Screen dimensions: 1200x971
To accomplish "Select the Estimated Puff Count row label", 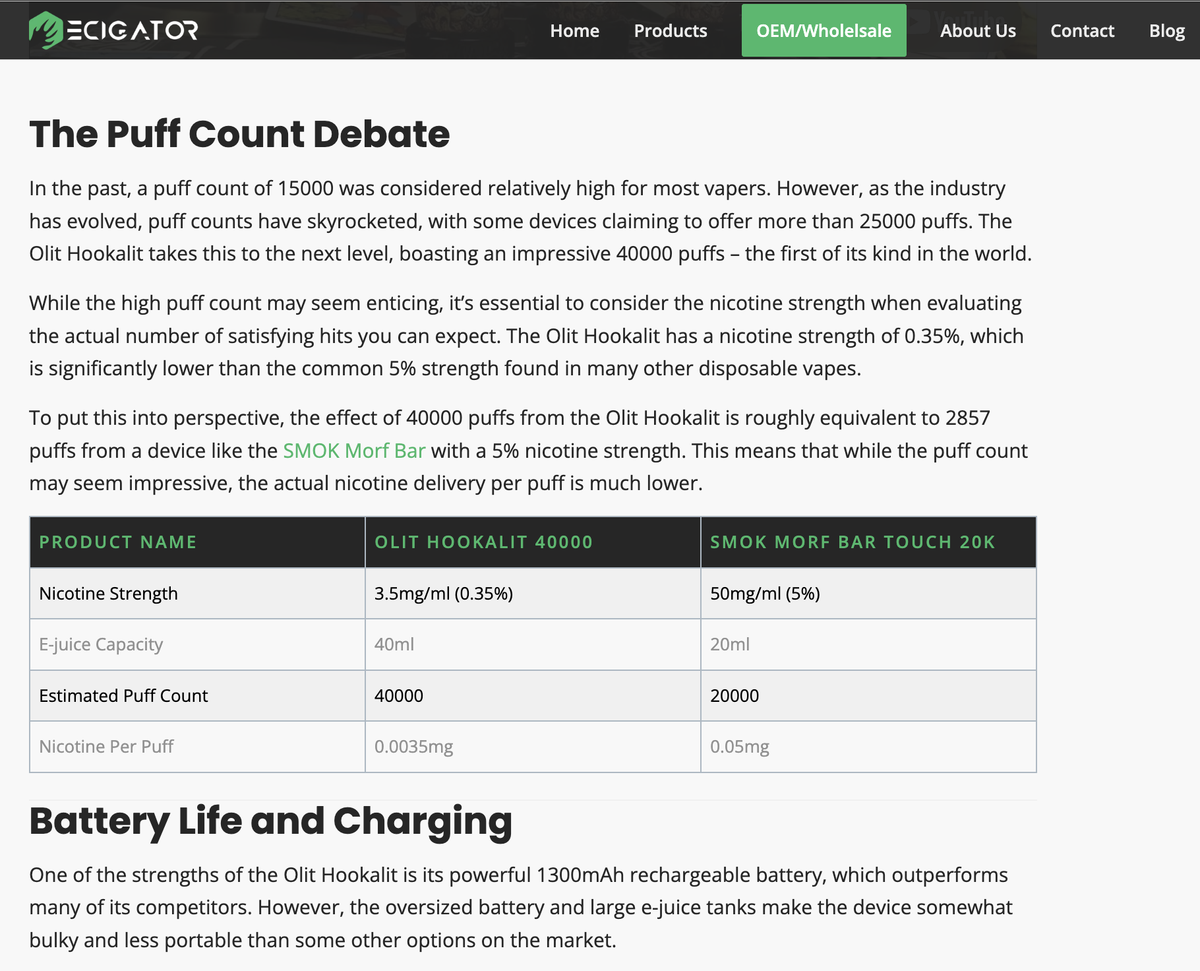I will pyautogui.click(x=123, y=695).
